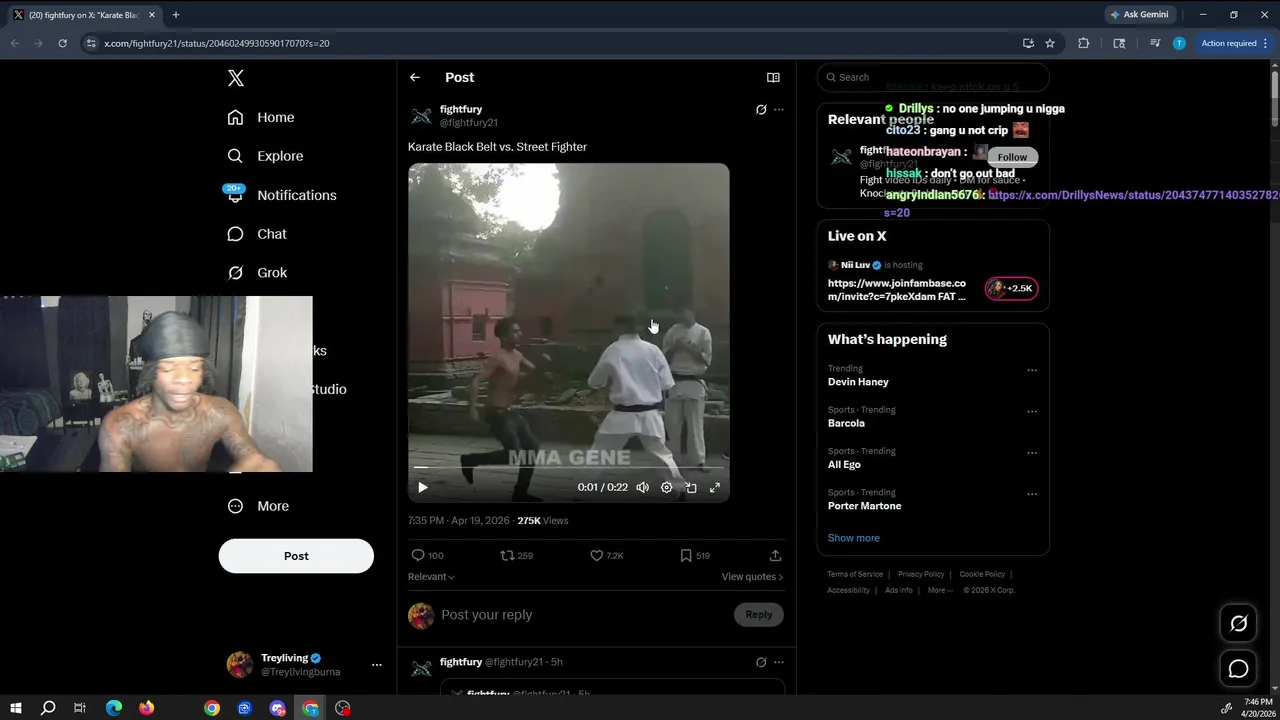Enter fullscreen video mode

[715, 487]
